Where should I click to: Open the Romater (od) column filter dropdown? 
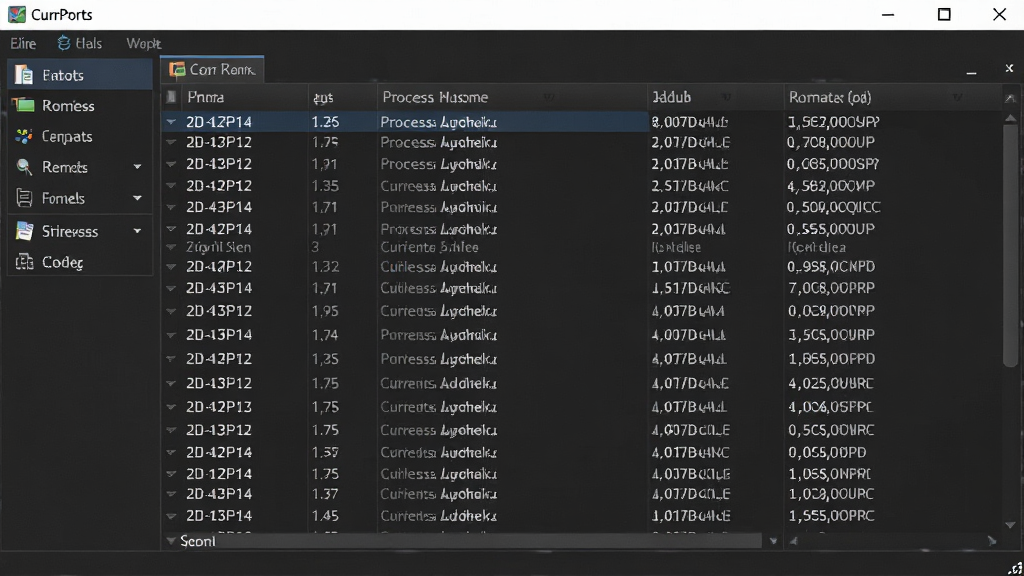957,97
